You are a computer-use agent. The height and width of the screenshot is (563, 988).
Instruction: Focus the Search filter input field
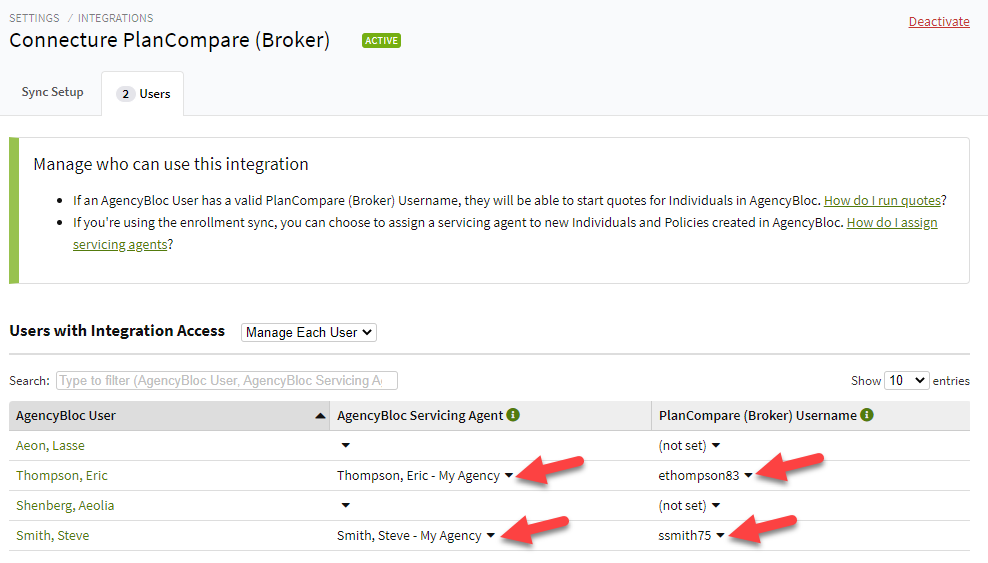point(227,380)
